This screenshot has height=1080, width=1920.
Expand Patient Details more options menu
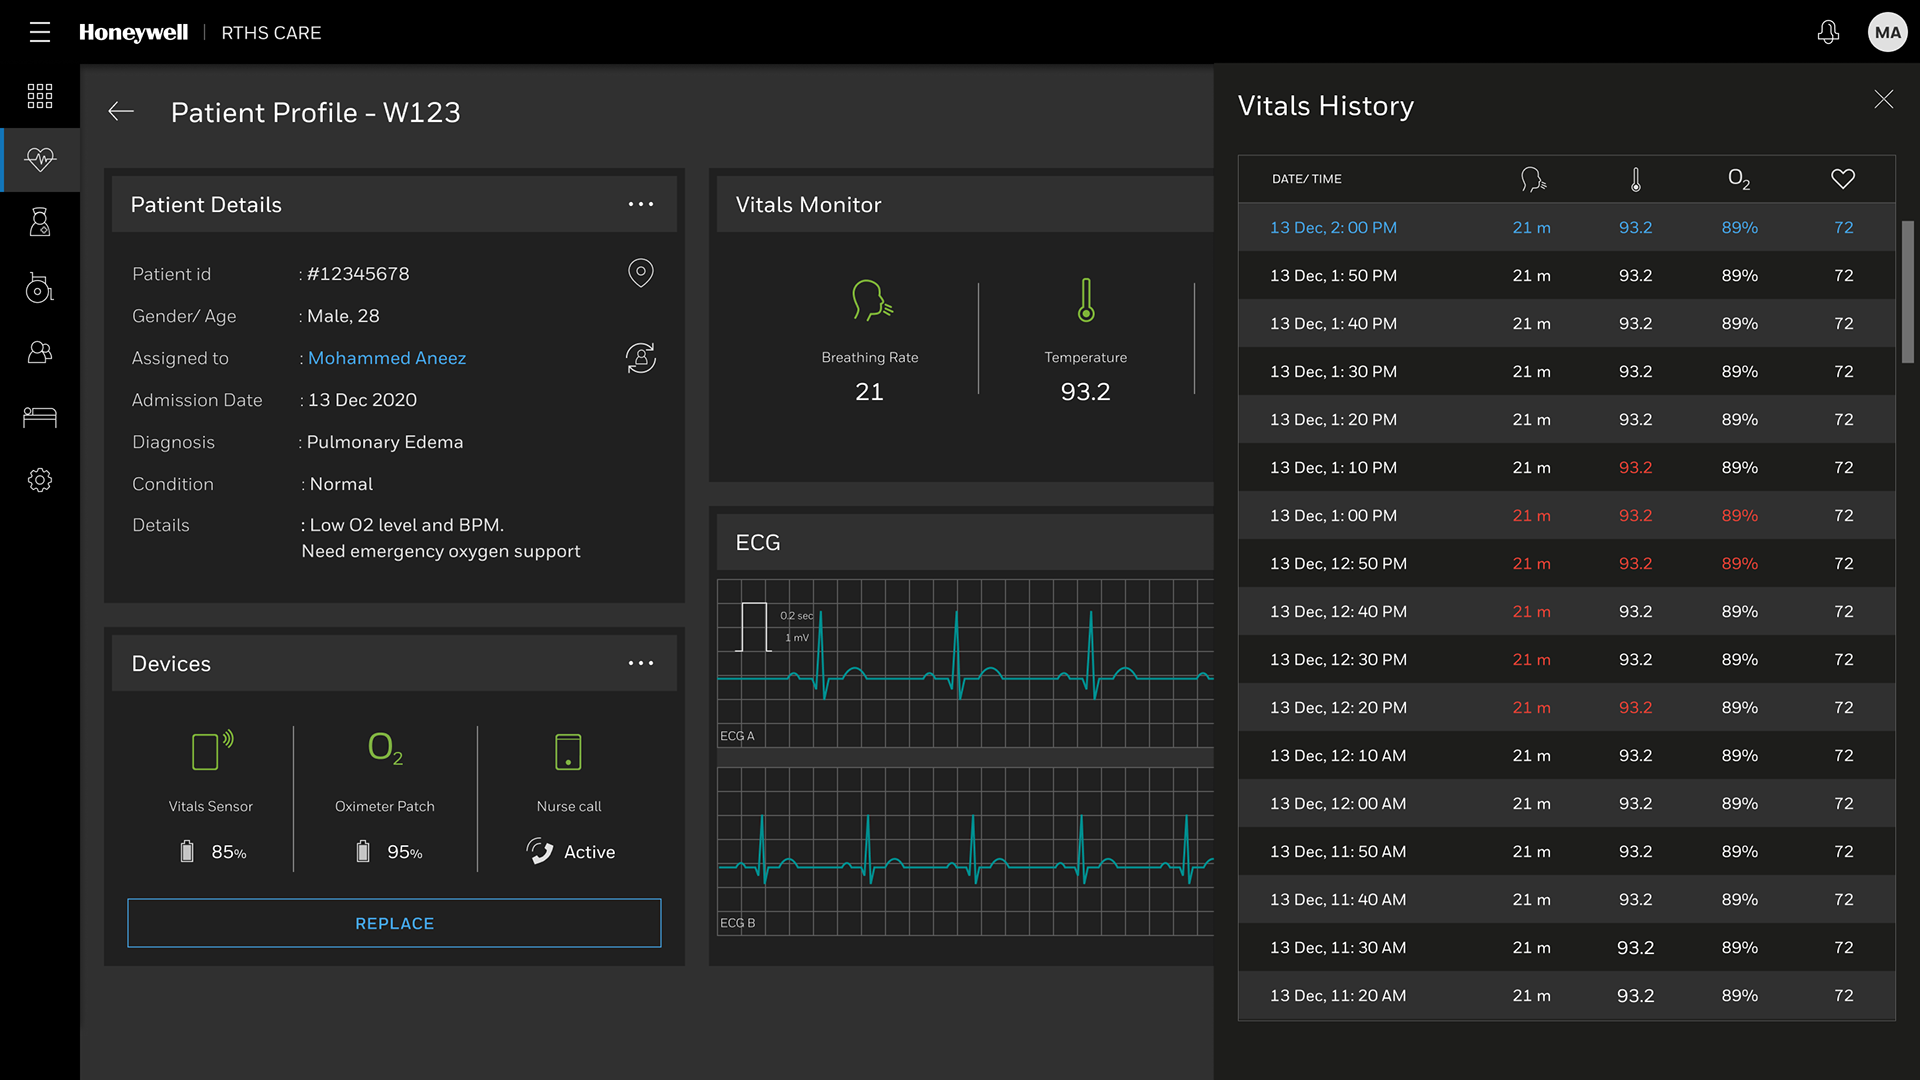click(x=641, y=204)
